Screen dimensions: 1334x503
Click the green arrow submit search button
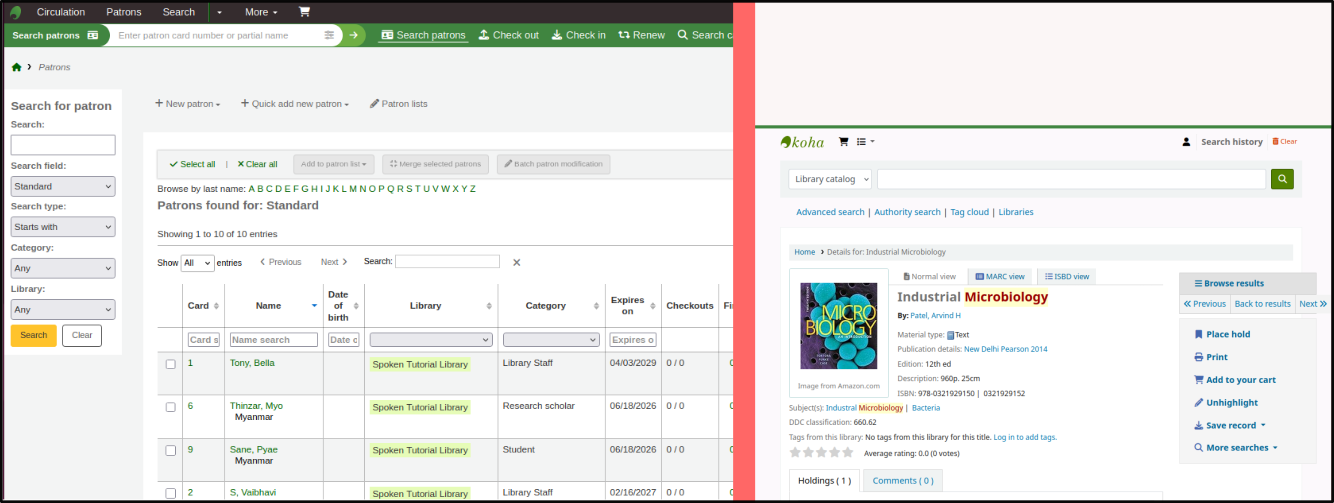354,35
